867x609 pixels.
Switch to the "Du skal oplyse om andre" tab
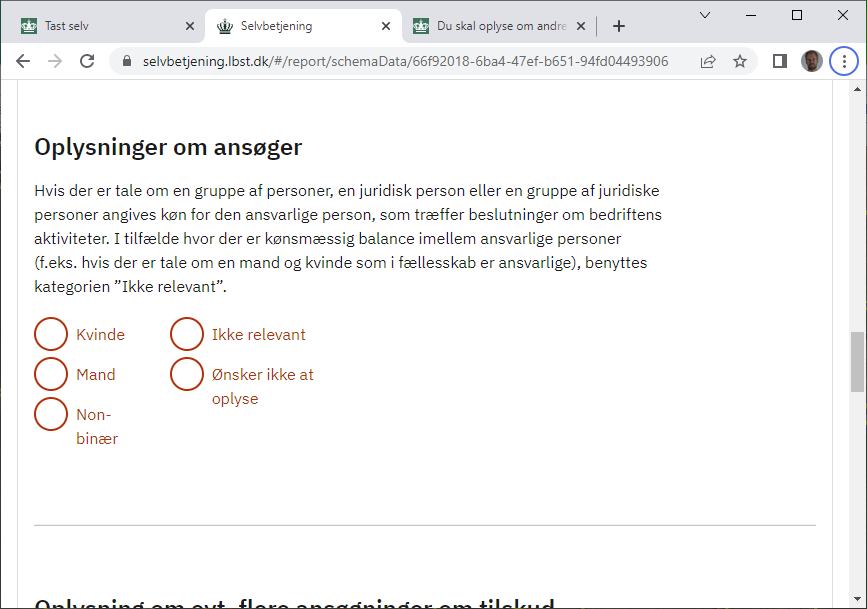point(492,26)
